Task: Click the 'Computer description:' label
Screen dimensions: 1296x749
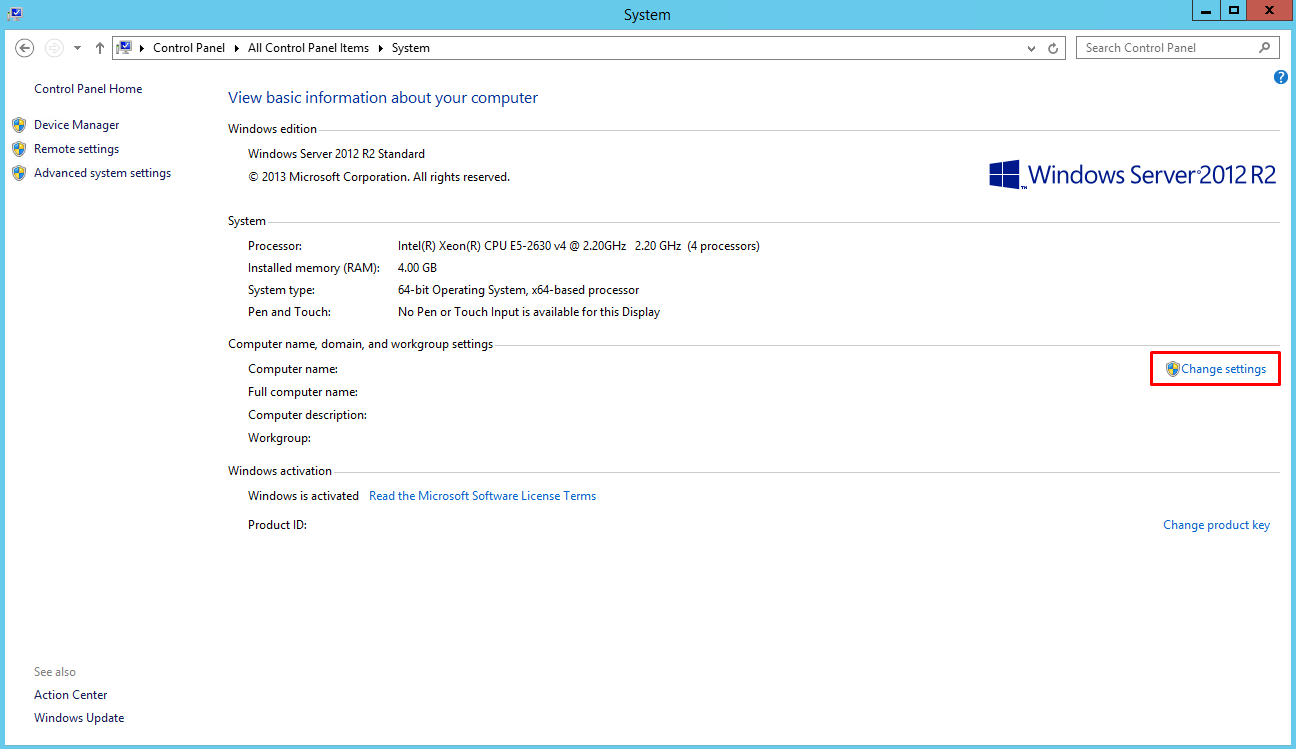Action: coord(307,415)
